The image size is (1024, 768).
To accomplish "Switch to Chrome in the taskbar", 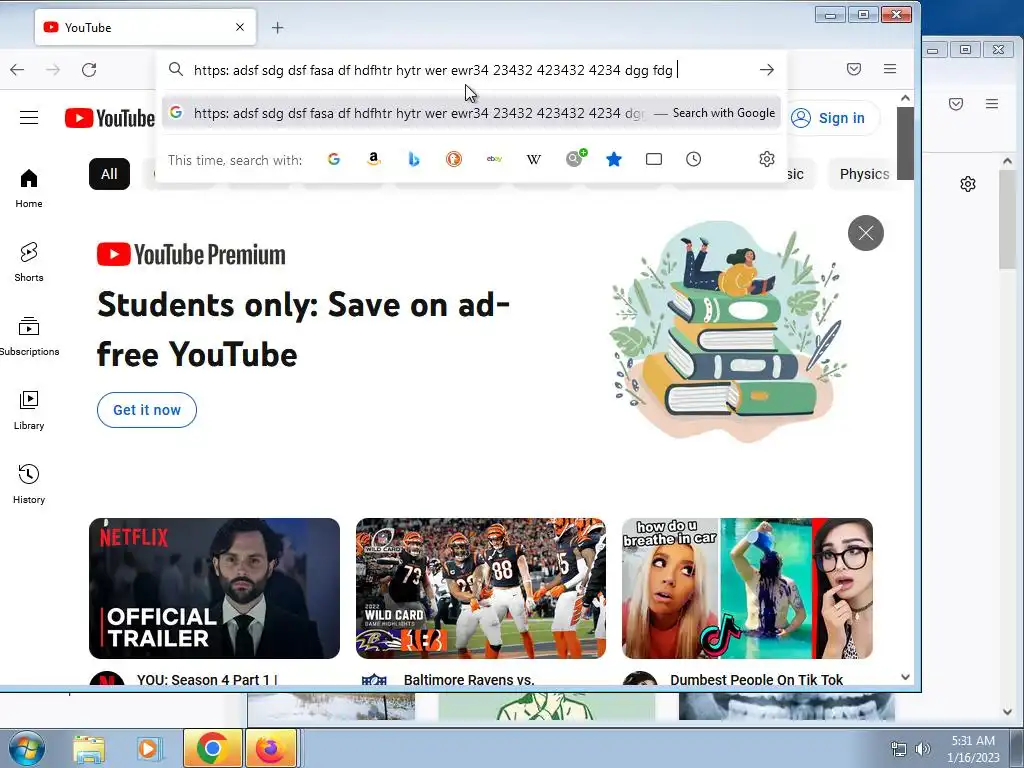I will (213, 748).
